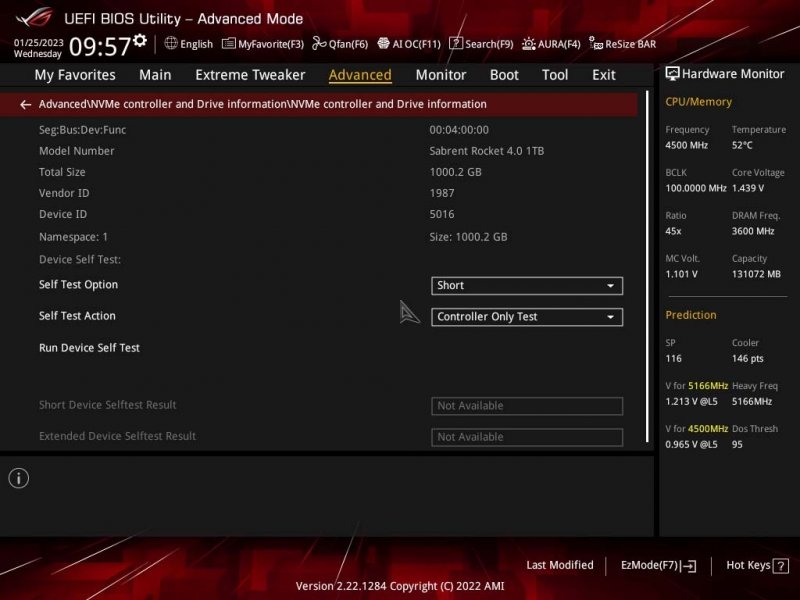
Task: Click the Model Number label
Action: pyautogui.click(x=77, y=151)
